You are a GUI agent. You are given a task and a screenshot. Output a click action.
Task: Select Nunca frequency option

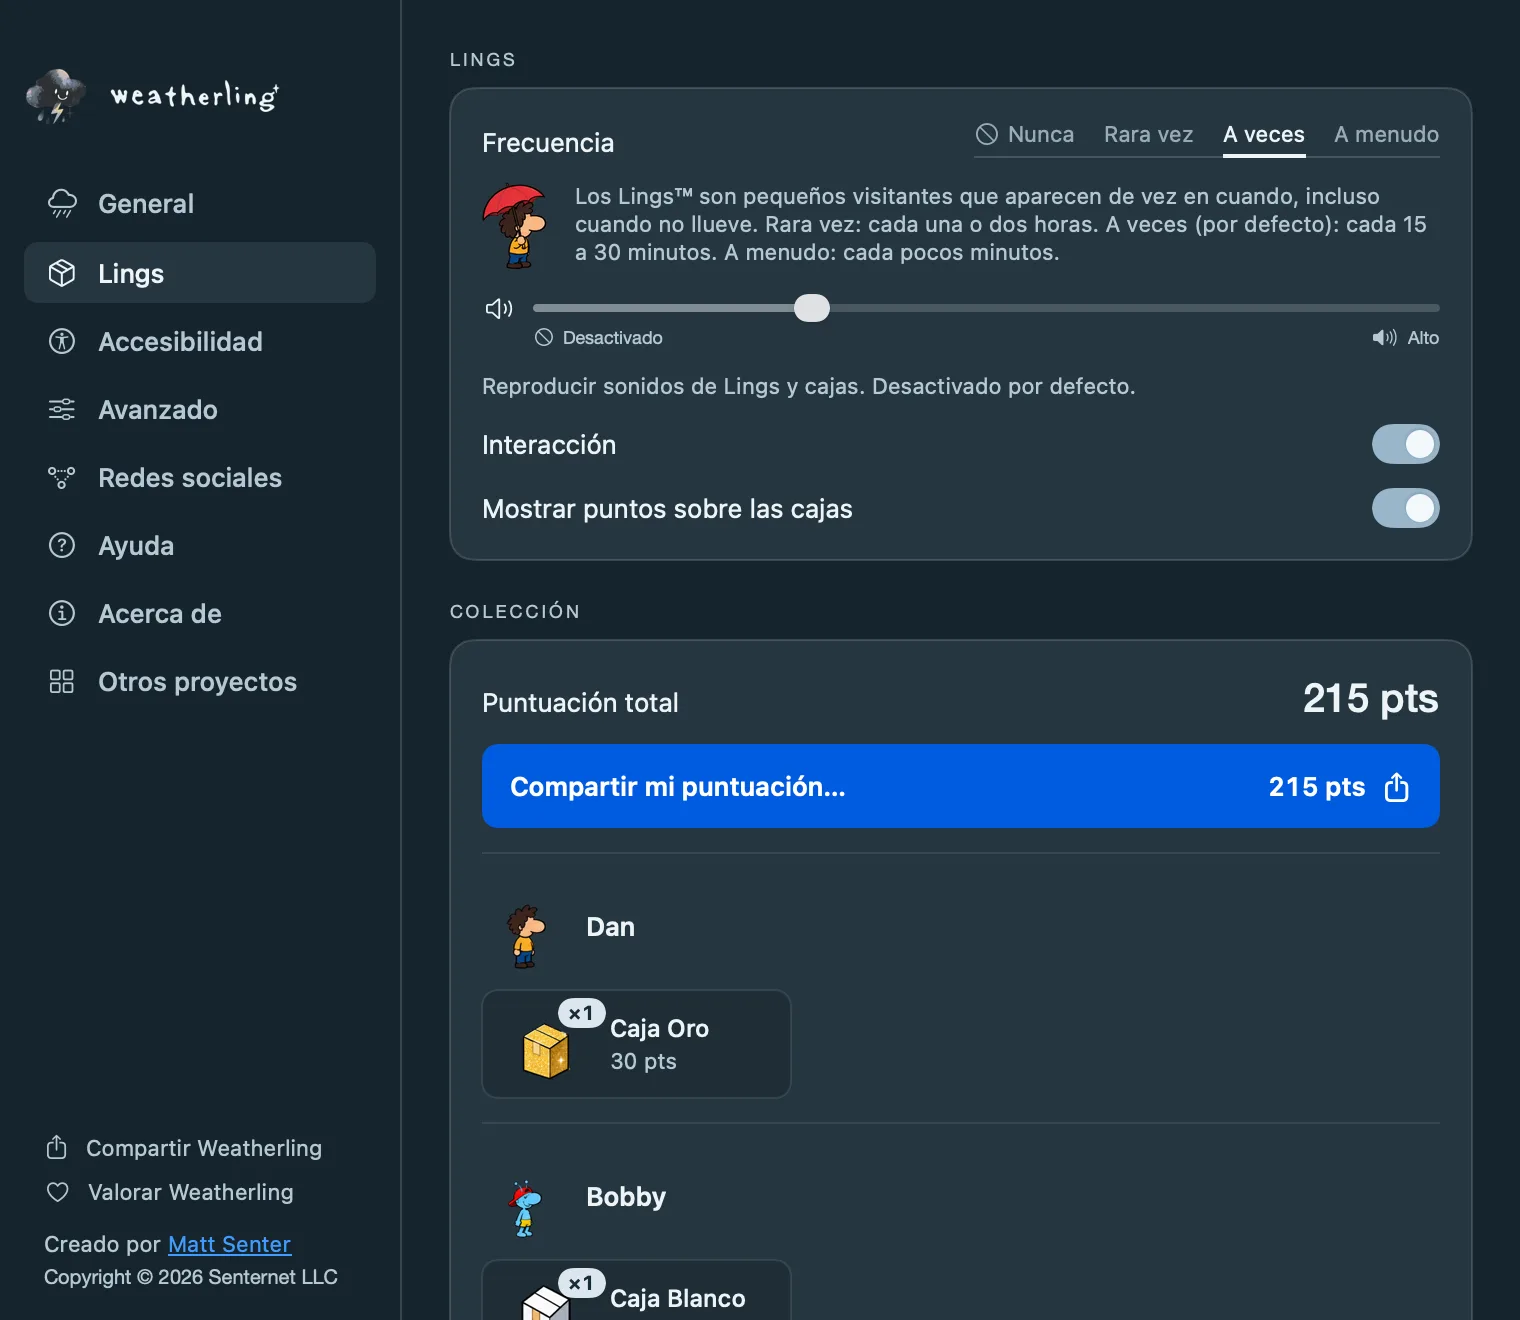[1025, 134]
